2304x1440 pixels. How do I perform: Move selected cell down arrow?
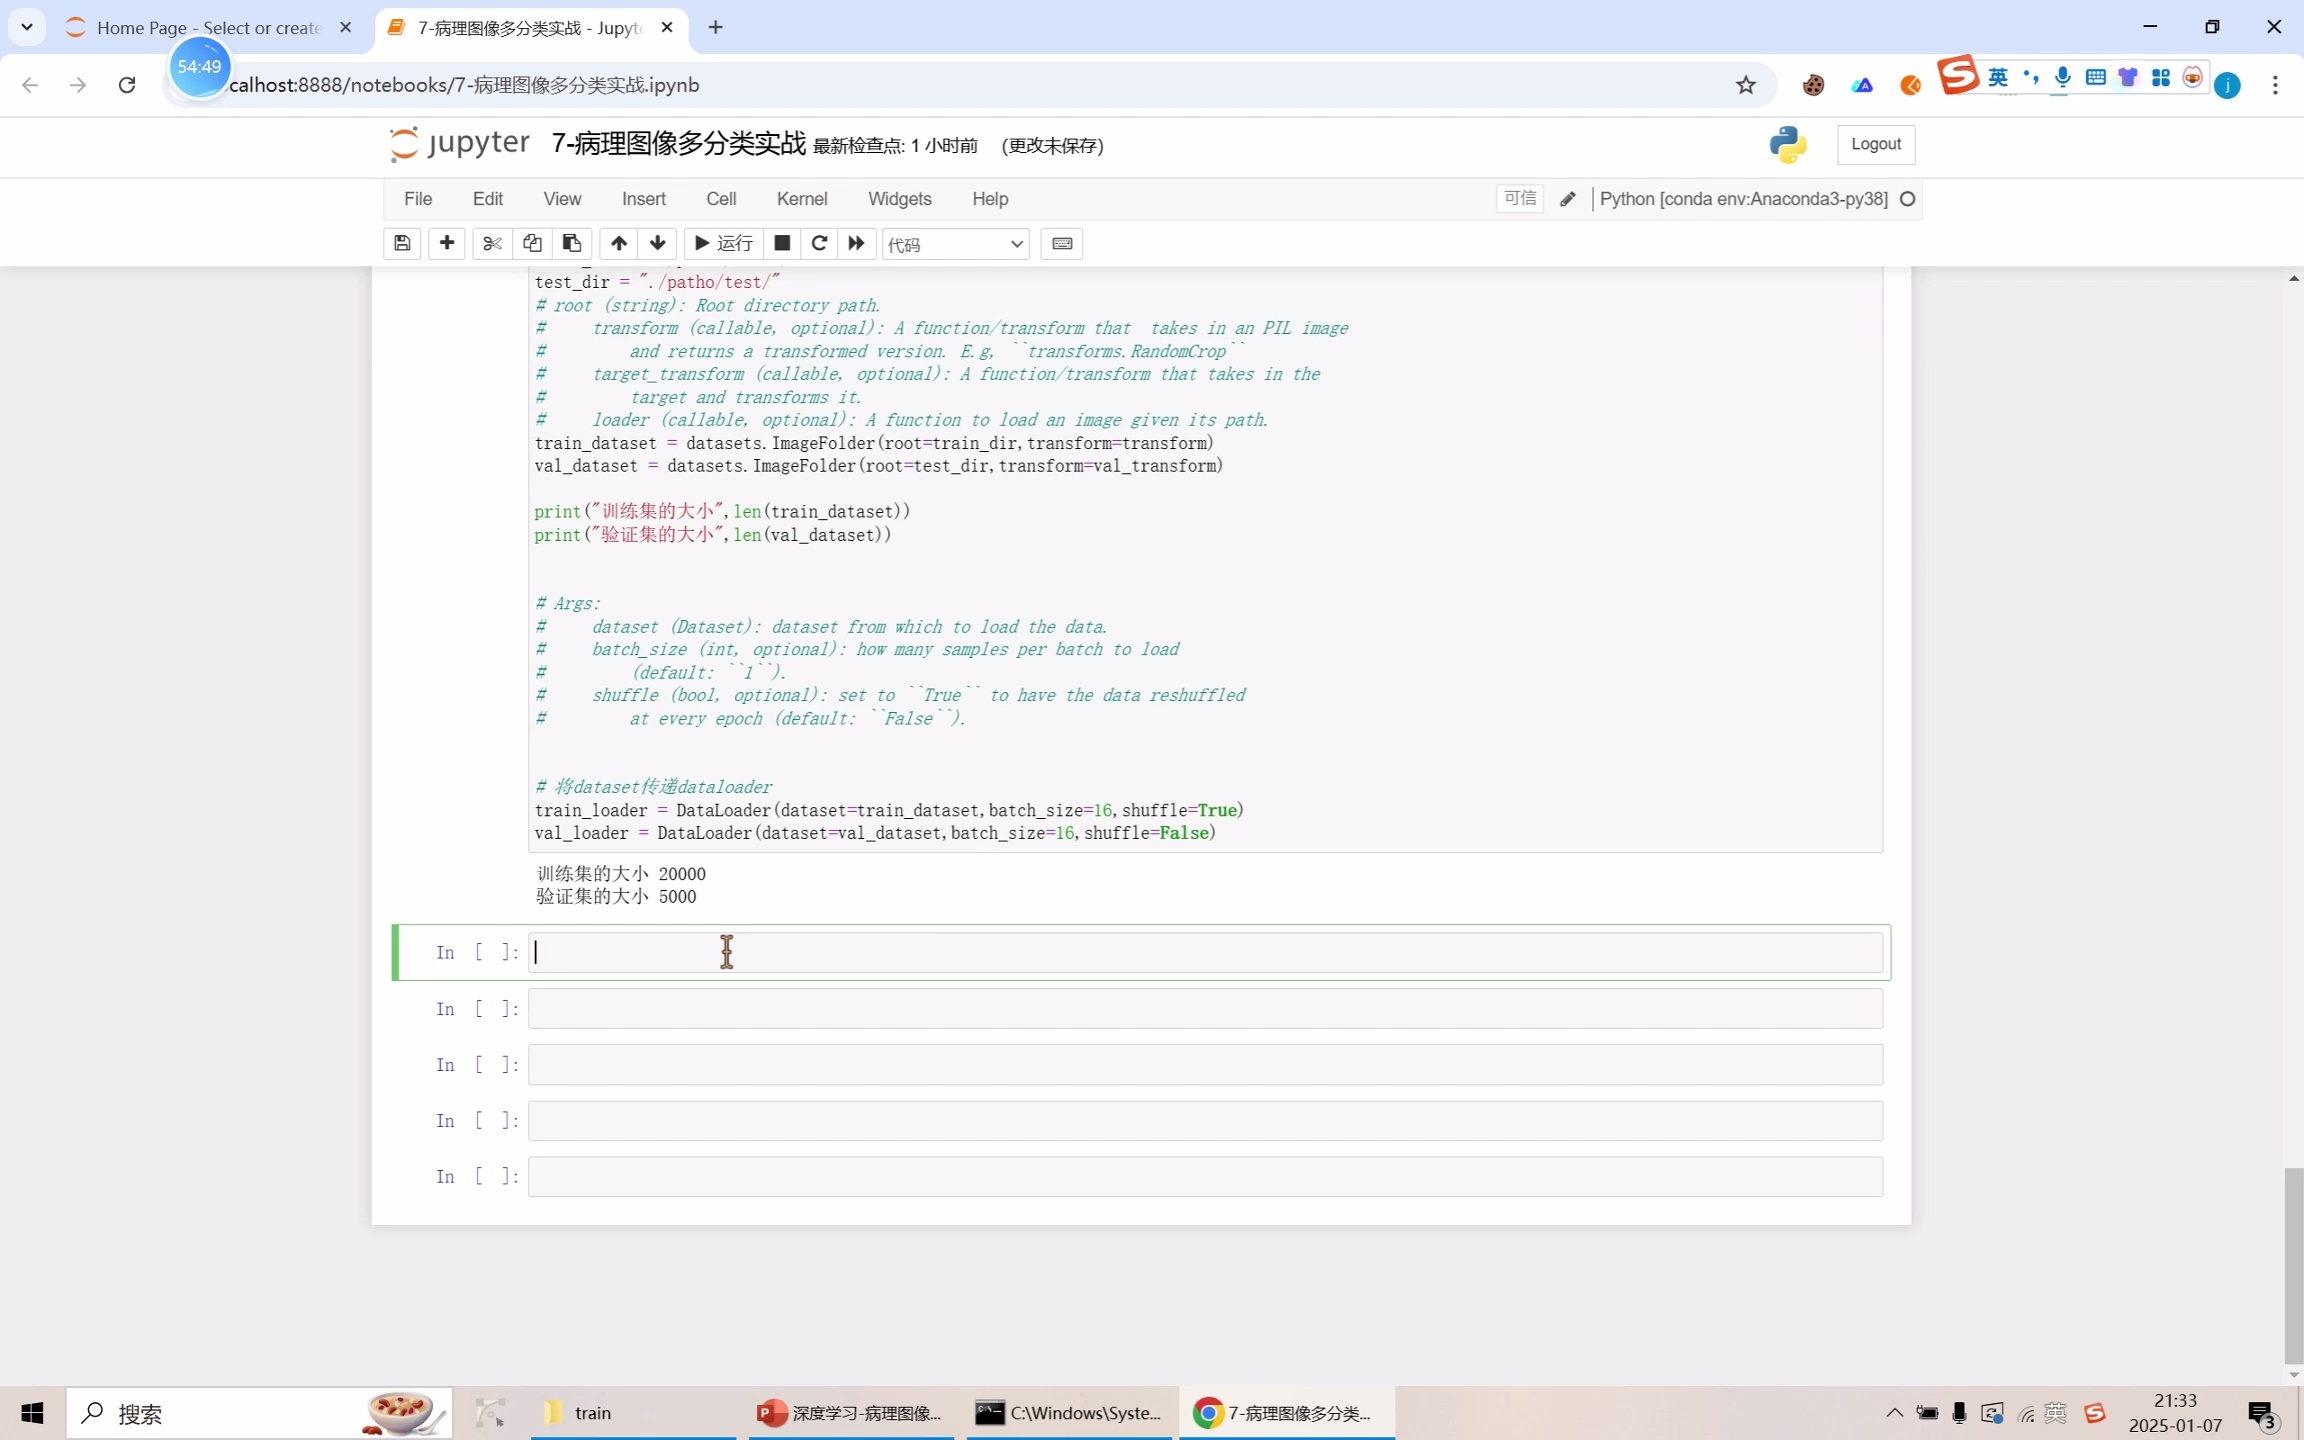(x=657, y=243)
